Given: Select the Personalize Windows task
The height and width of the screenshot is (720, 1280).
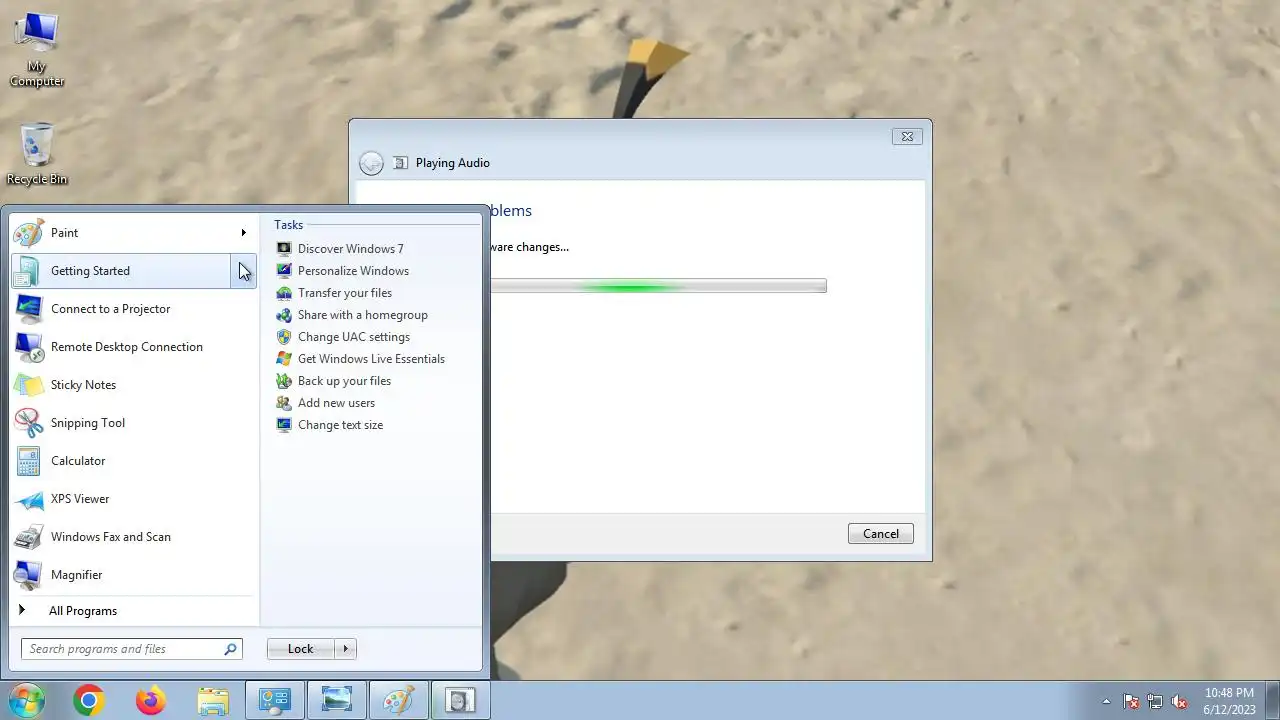Looking at the screenshot, I should [x=353, y=271].
